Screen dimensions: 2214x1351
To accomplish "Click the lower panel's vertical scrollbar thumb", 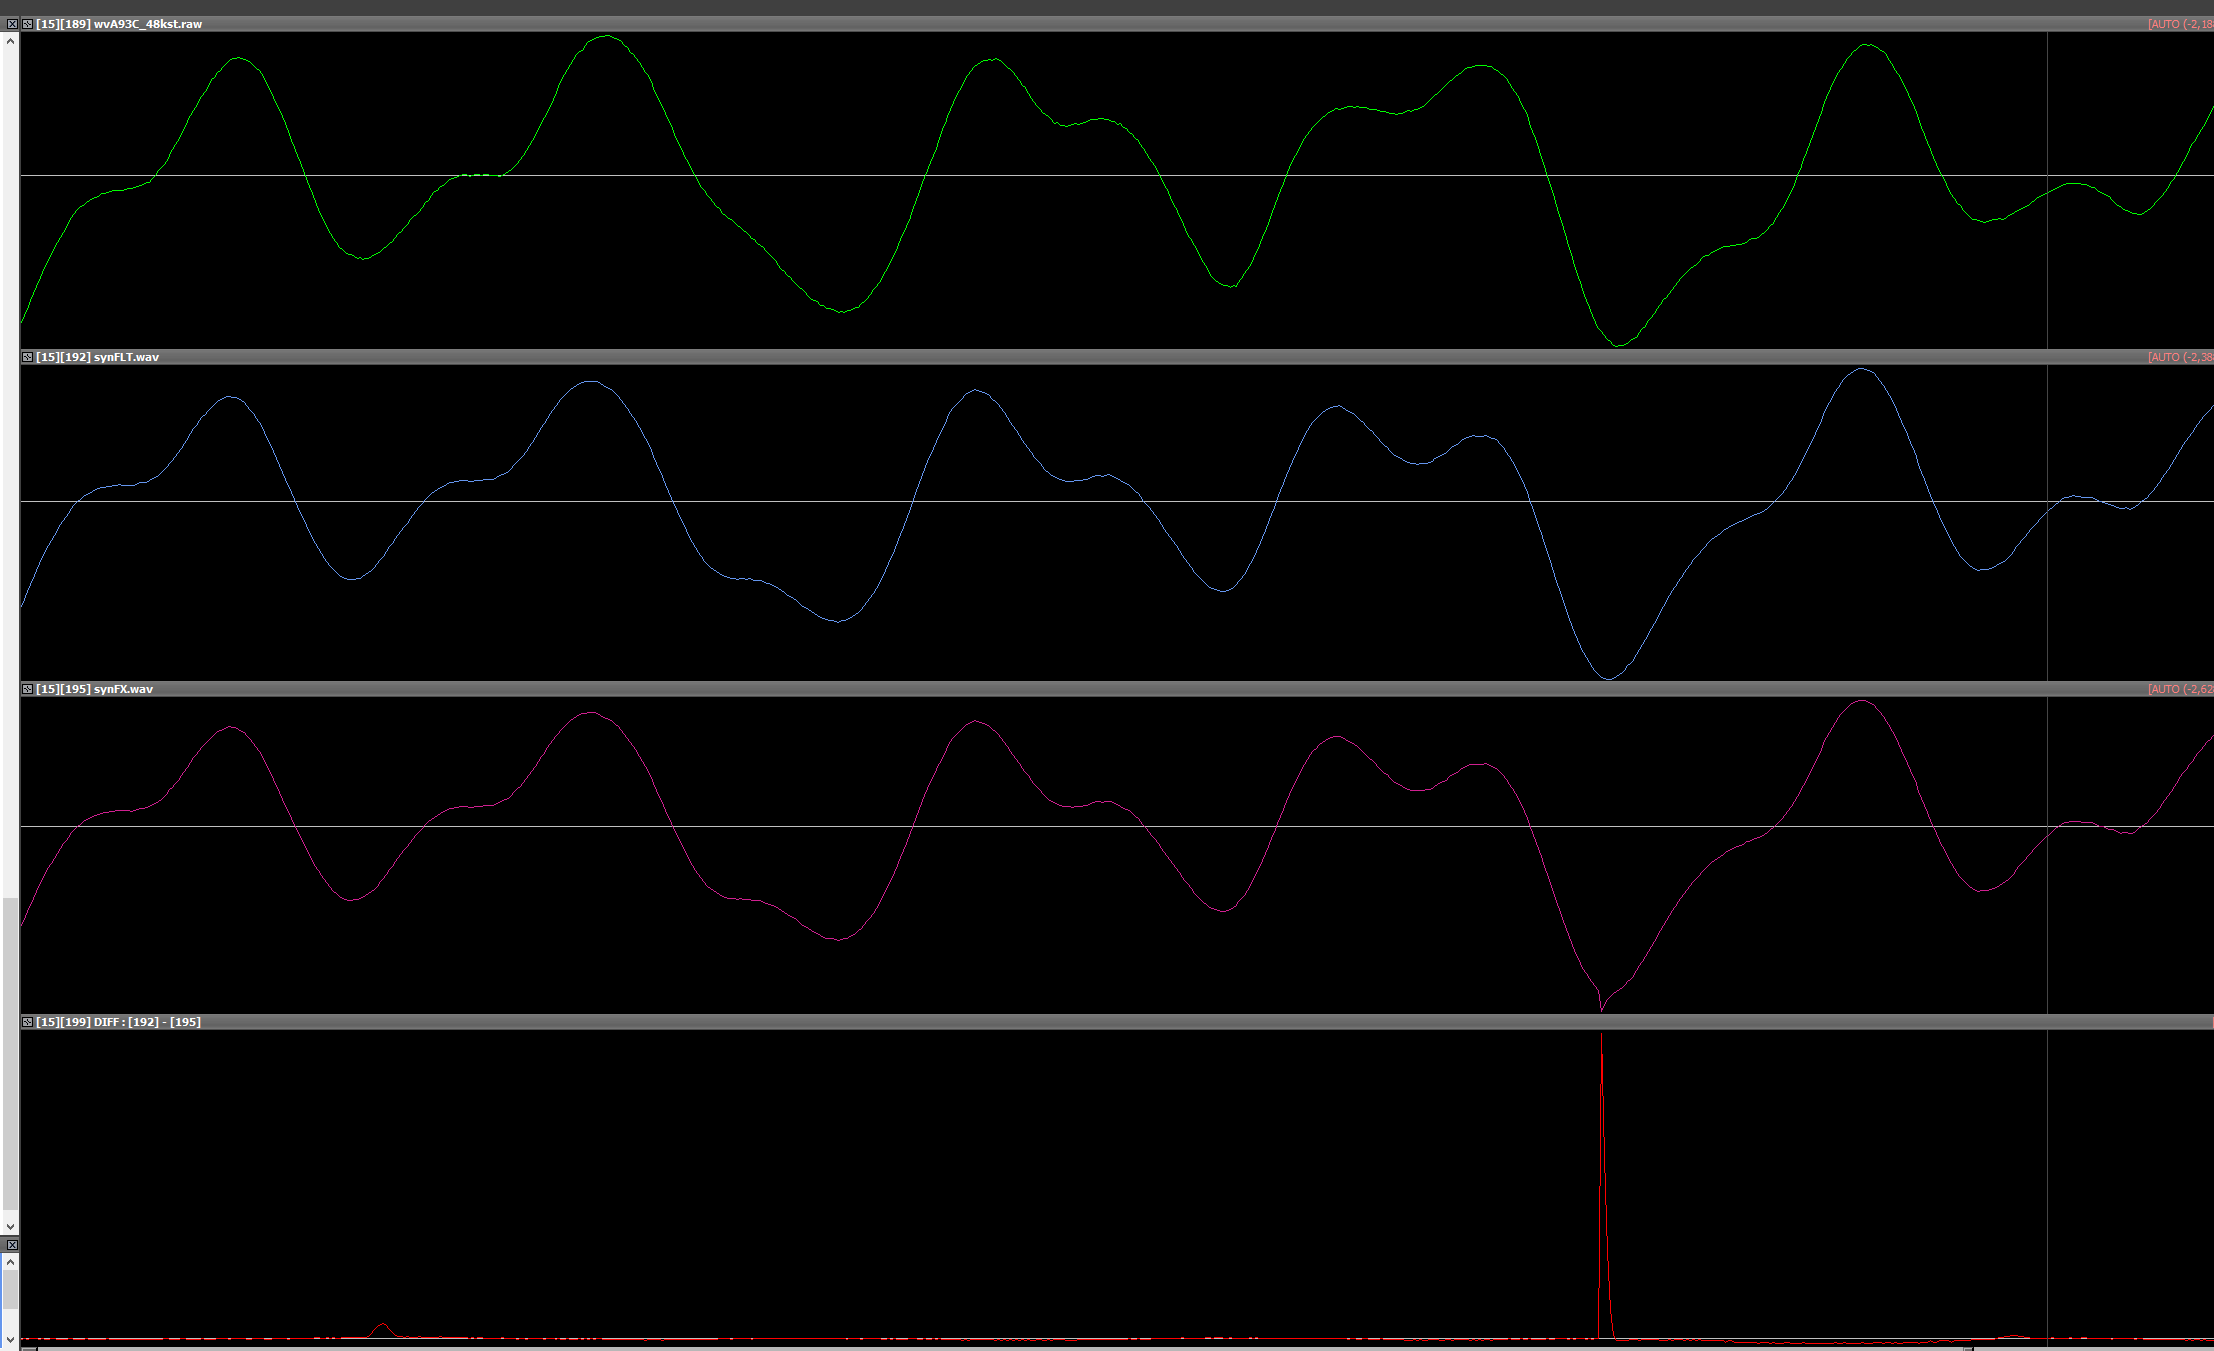I will (x=10, y=1290).
